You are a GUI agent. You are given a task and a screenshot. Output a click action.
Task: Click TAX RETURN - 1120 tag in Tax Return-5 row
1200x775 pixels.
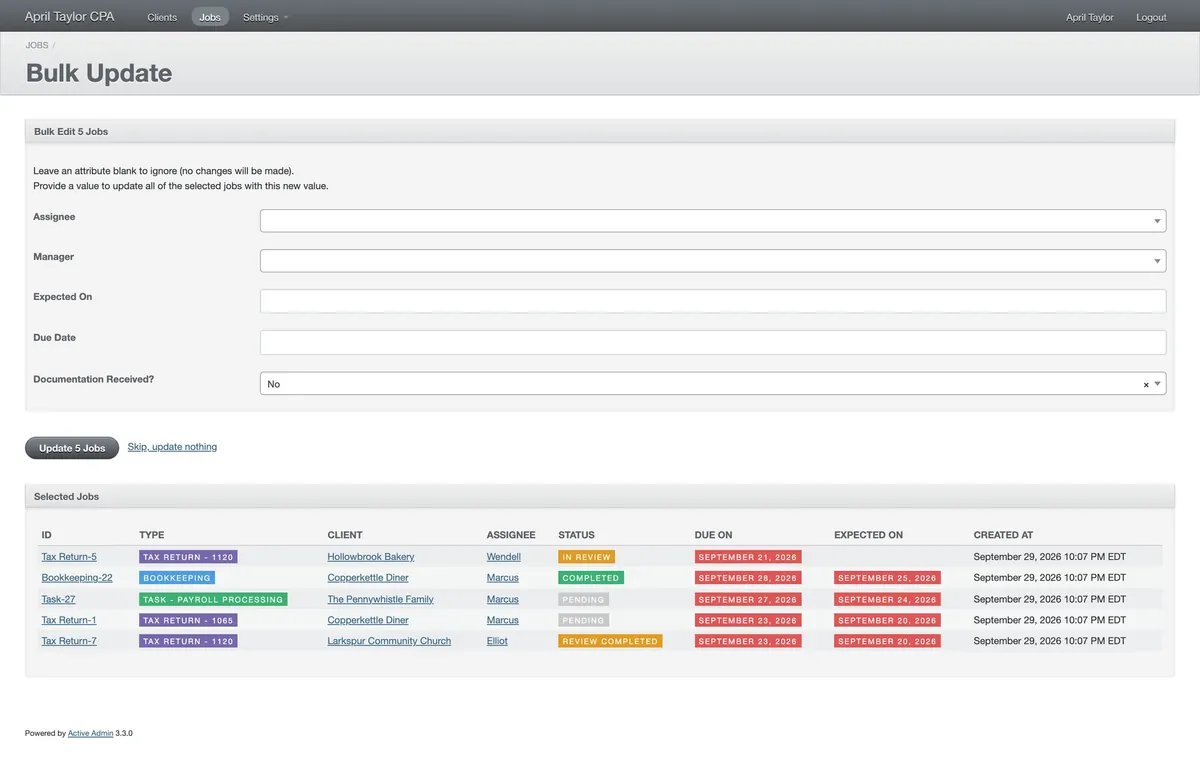point(188,557)
